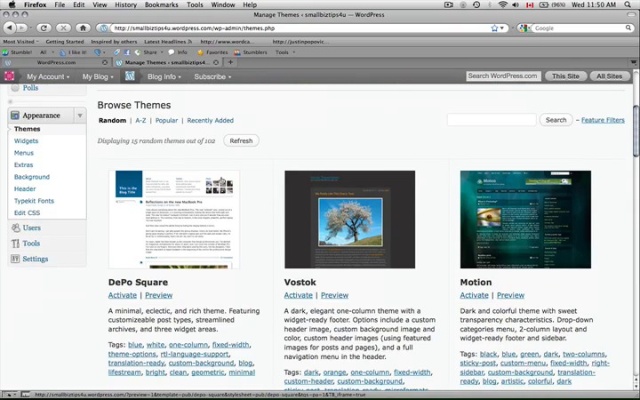Click the Users icon in the sidebar
Screen dimensions: 640x400
(x=16, y=228)
